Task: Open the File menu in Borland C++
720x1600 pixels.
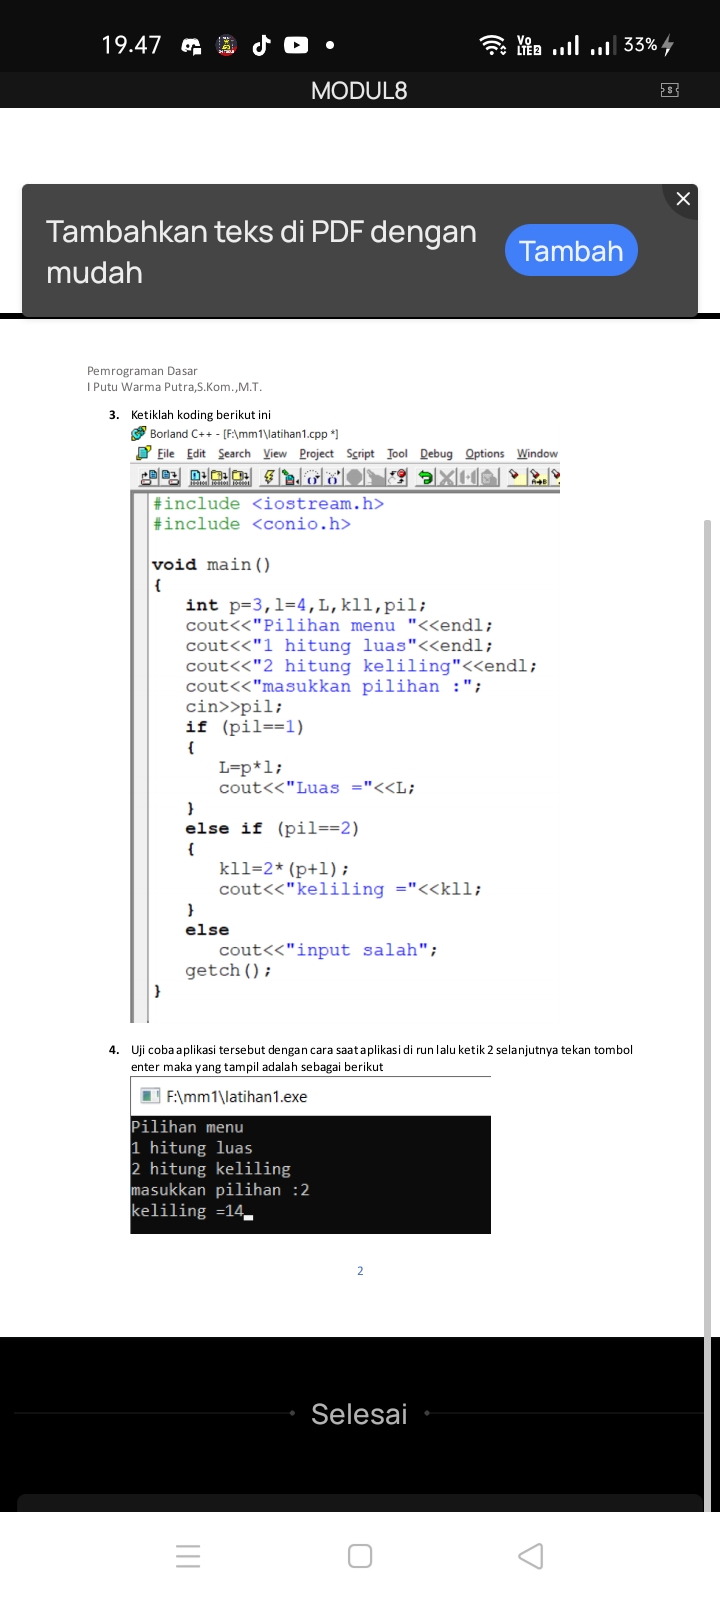Action: [166, 454]
